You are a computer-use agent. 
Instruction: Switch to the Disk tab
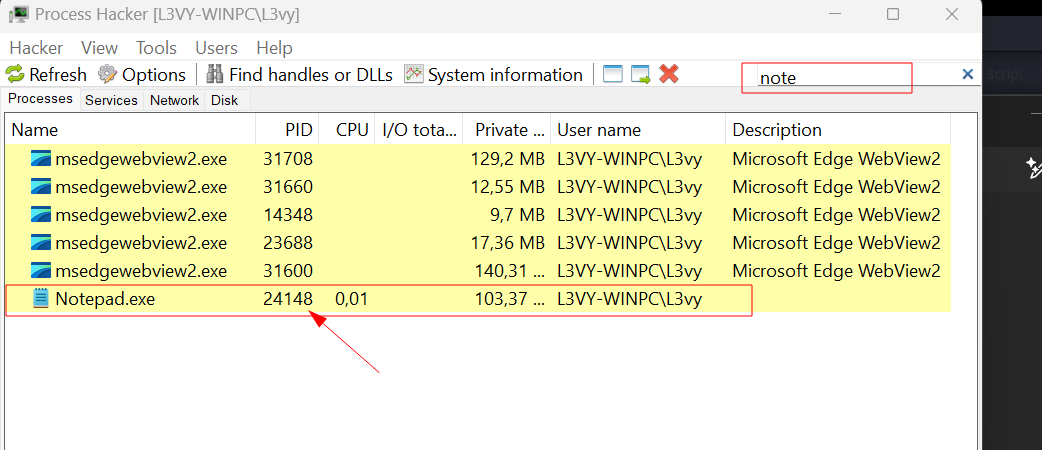tap(225, 100)
